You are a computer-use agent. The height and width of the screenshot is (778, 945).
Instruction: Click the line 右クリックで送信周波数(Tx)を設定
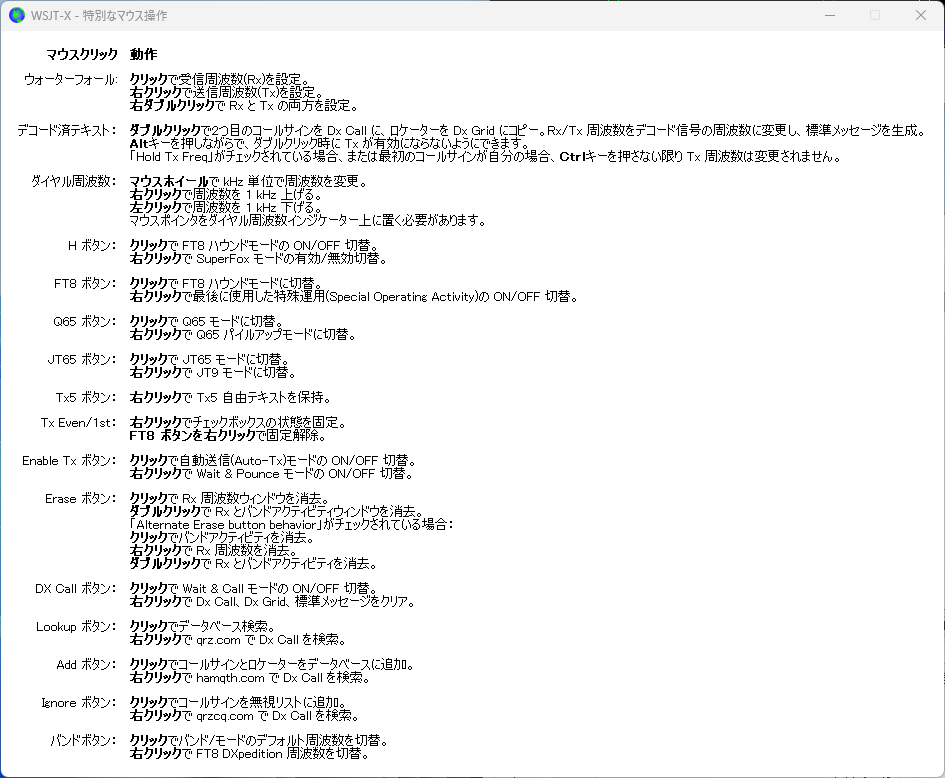(x=227, y=92)
